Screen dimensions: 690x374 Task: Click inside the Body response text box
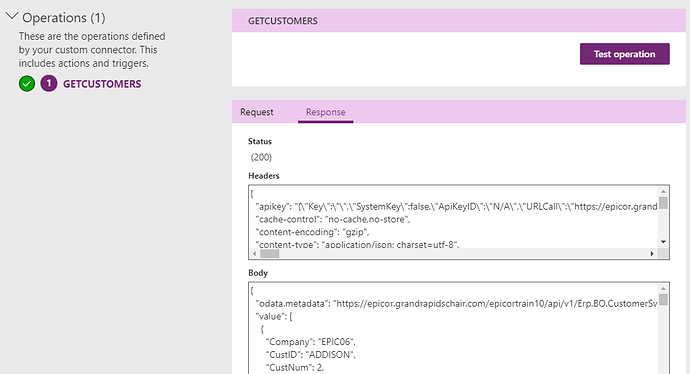[x=454, y=328]
